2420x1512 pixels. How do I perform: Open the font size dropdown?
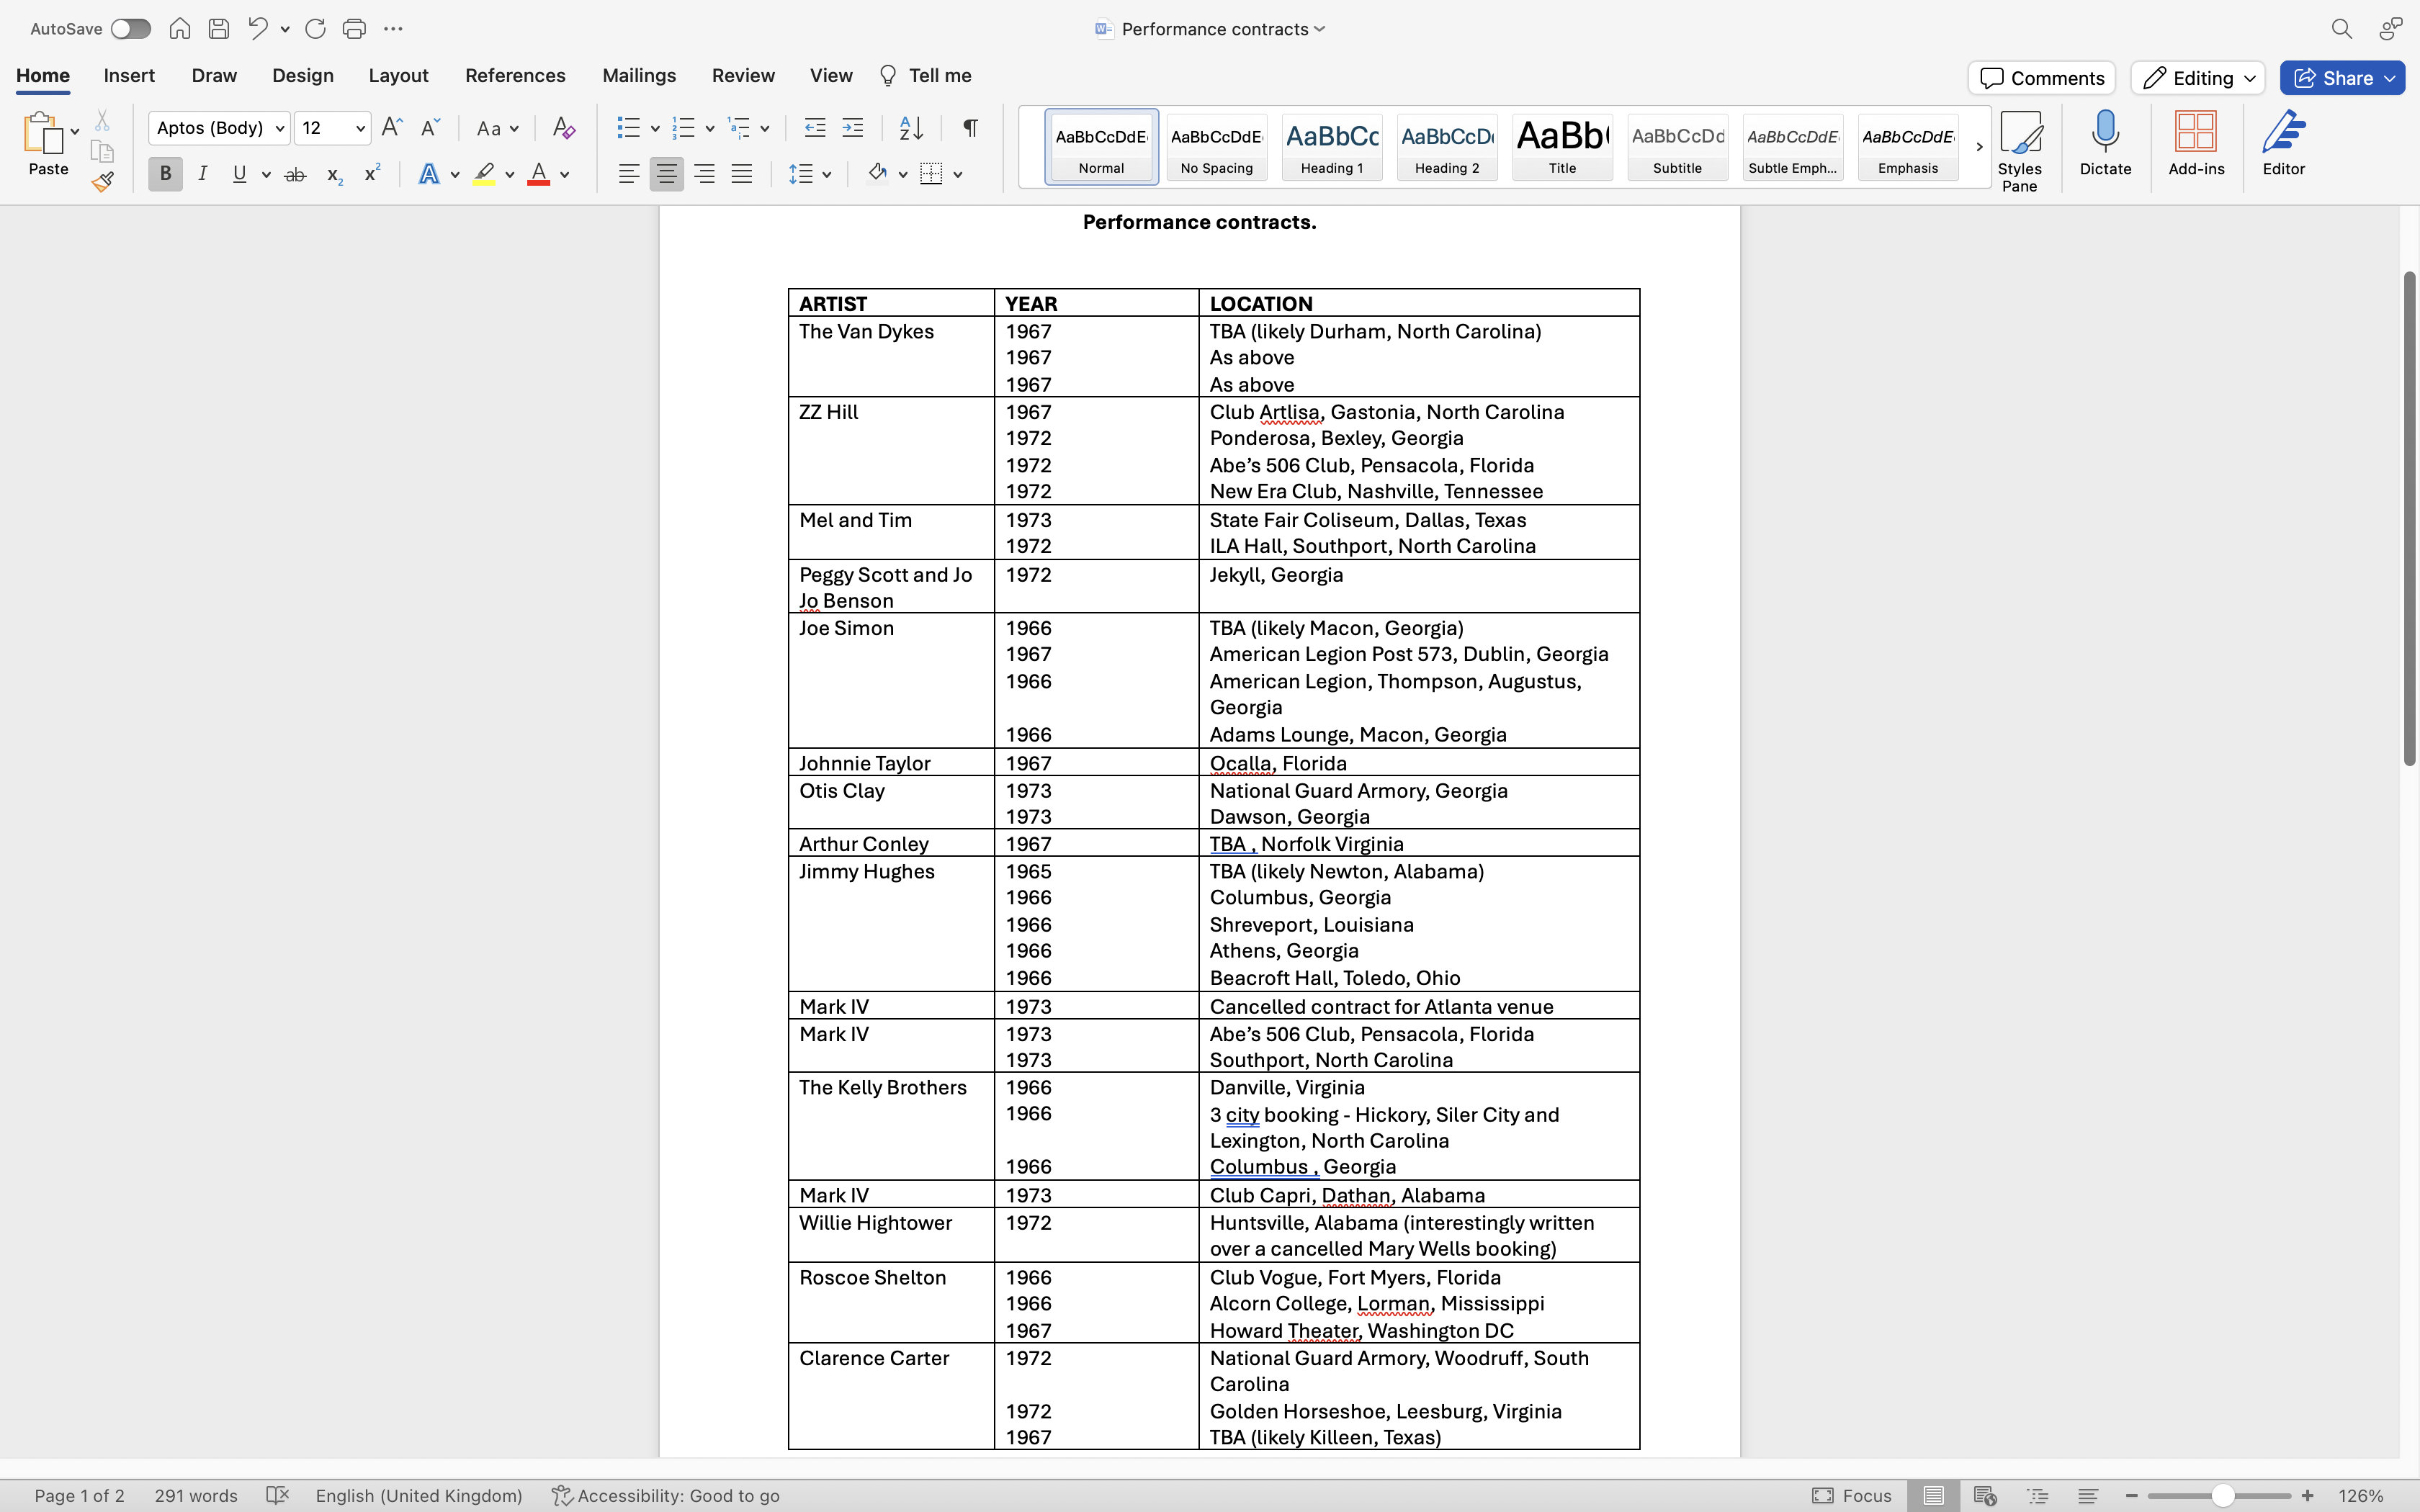pos(360,128)
